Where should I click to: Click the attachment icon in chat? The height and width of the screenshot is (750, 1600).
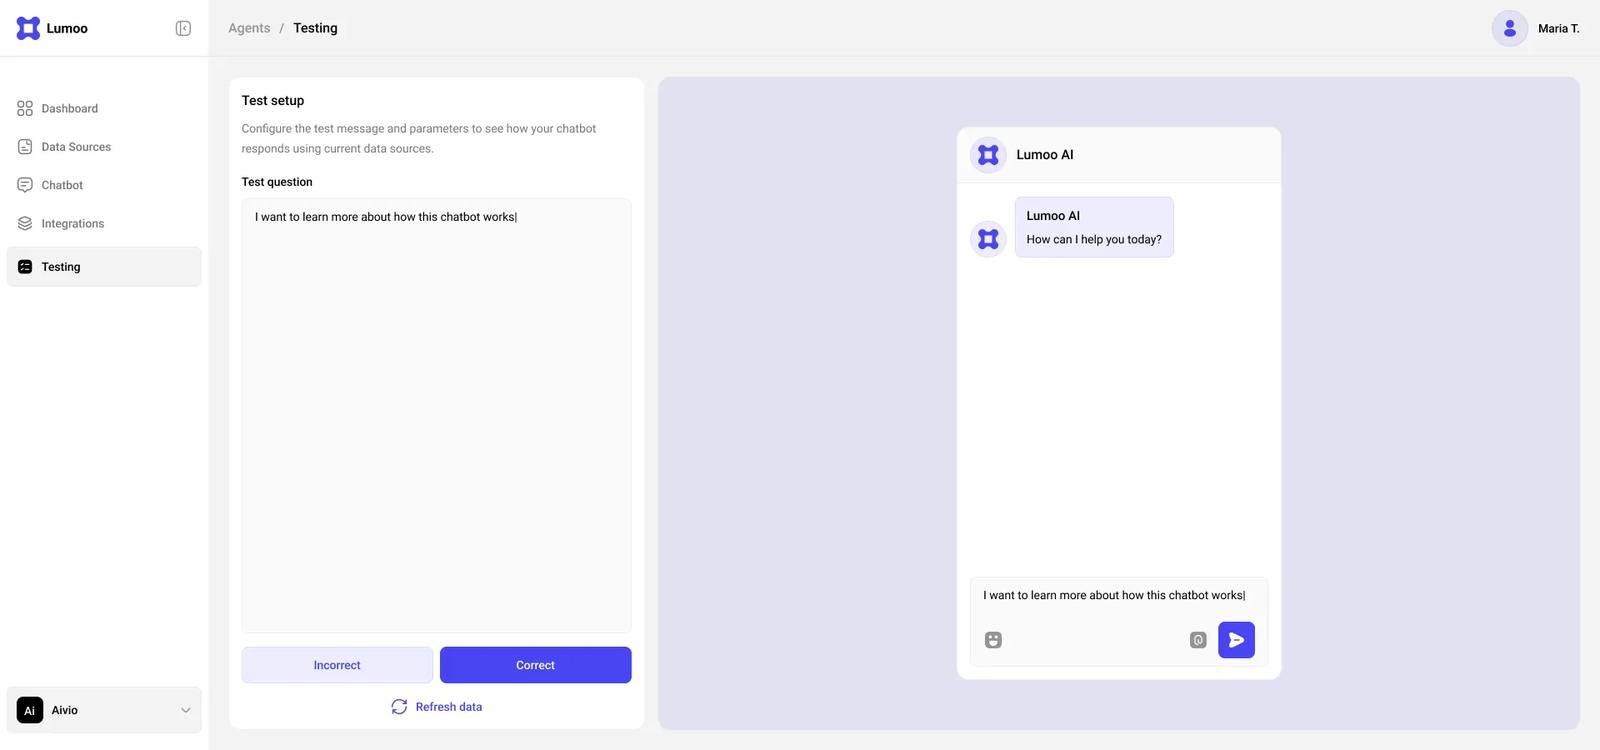point(1198,640)
